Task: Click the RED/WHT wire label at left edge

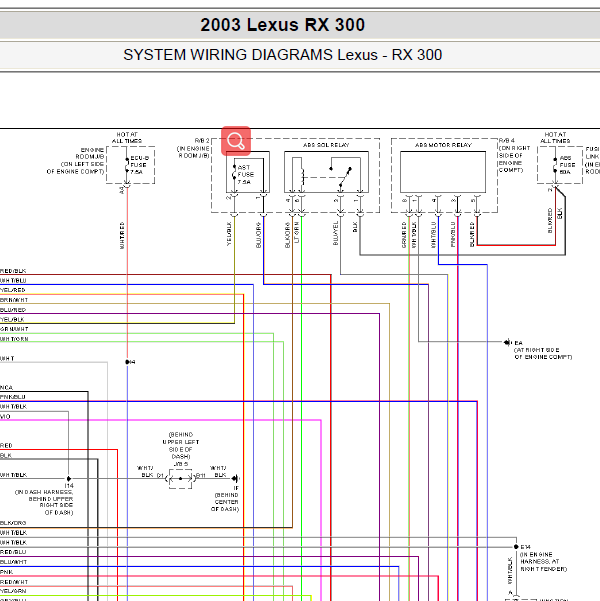Action: [x=14, y=582]
